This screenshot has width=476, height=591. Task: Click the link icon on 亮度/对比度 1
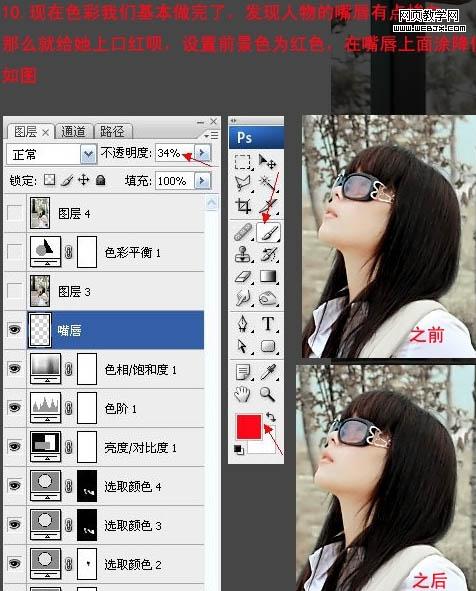click(69, 447)
